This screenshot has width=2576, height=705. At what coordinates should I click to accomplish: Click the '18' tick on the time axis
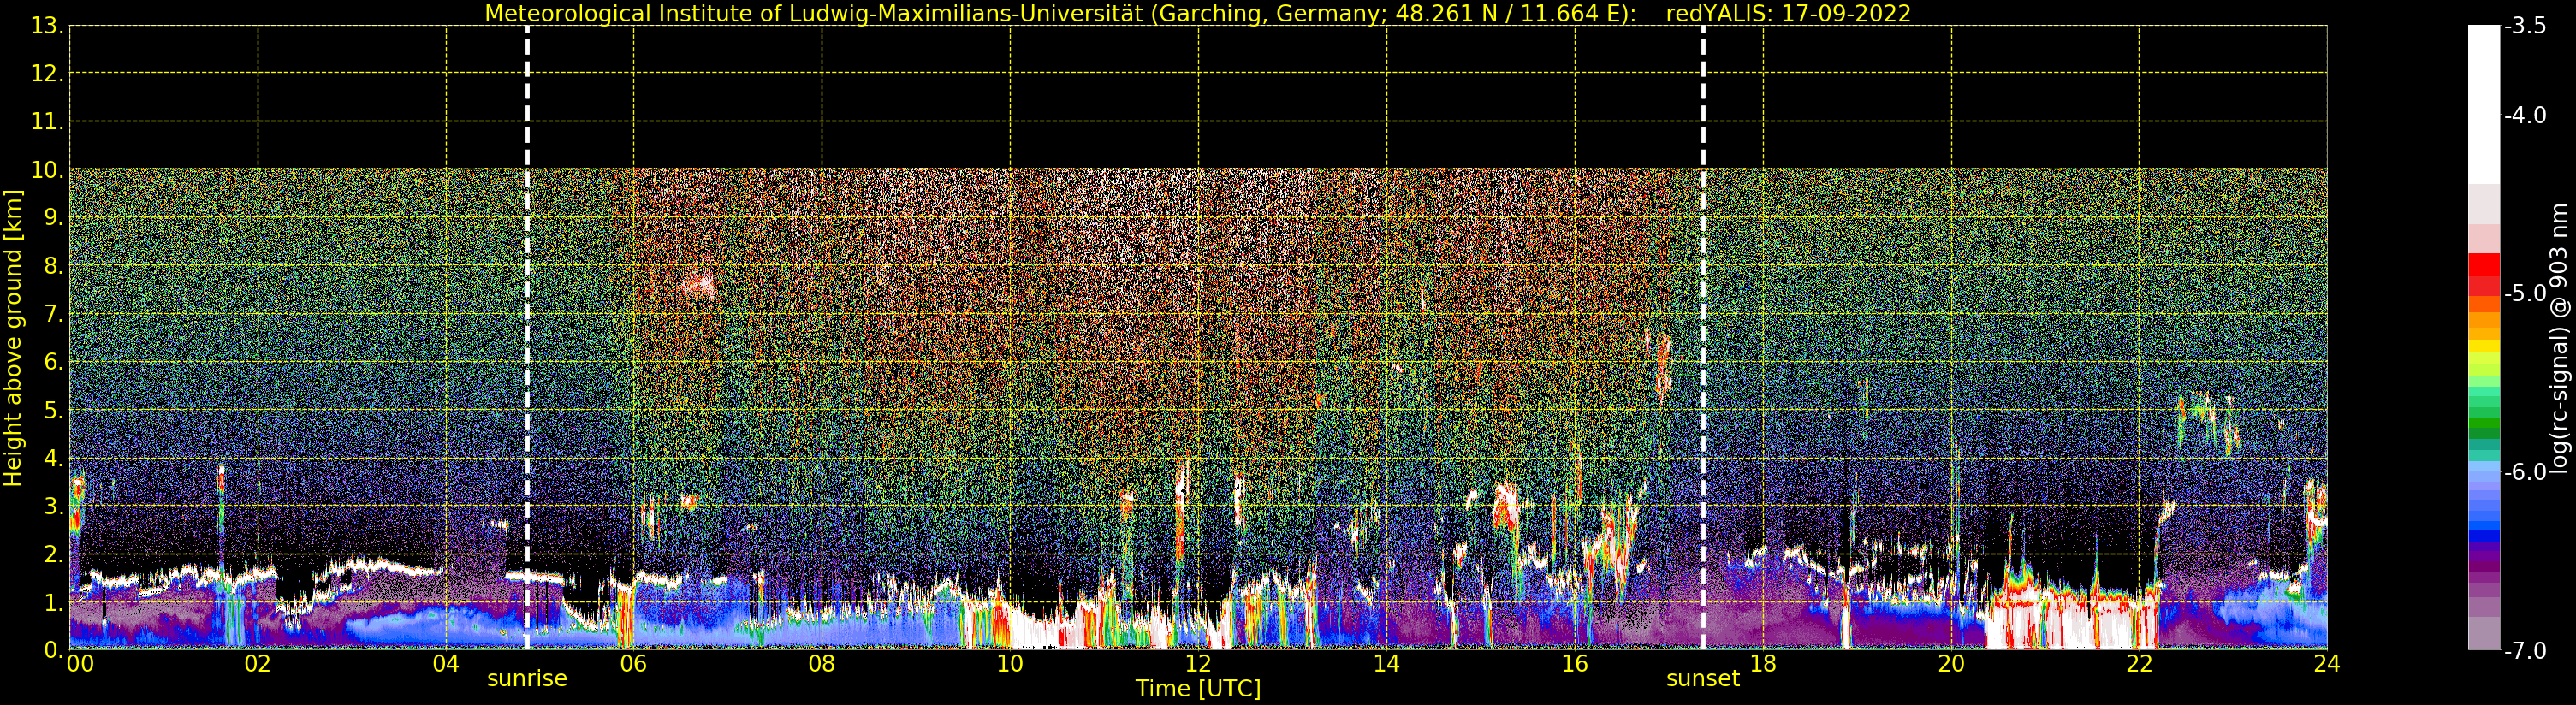tap(1763, 664)
